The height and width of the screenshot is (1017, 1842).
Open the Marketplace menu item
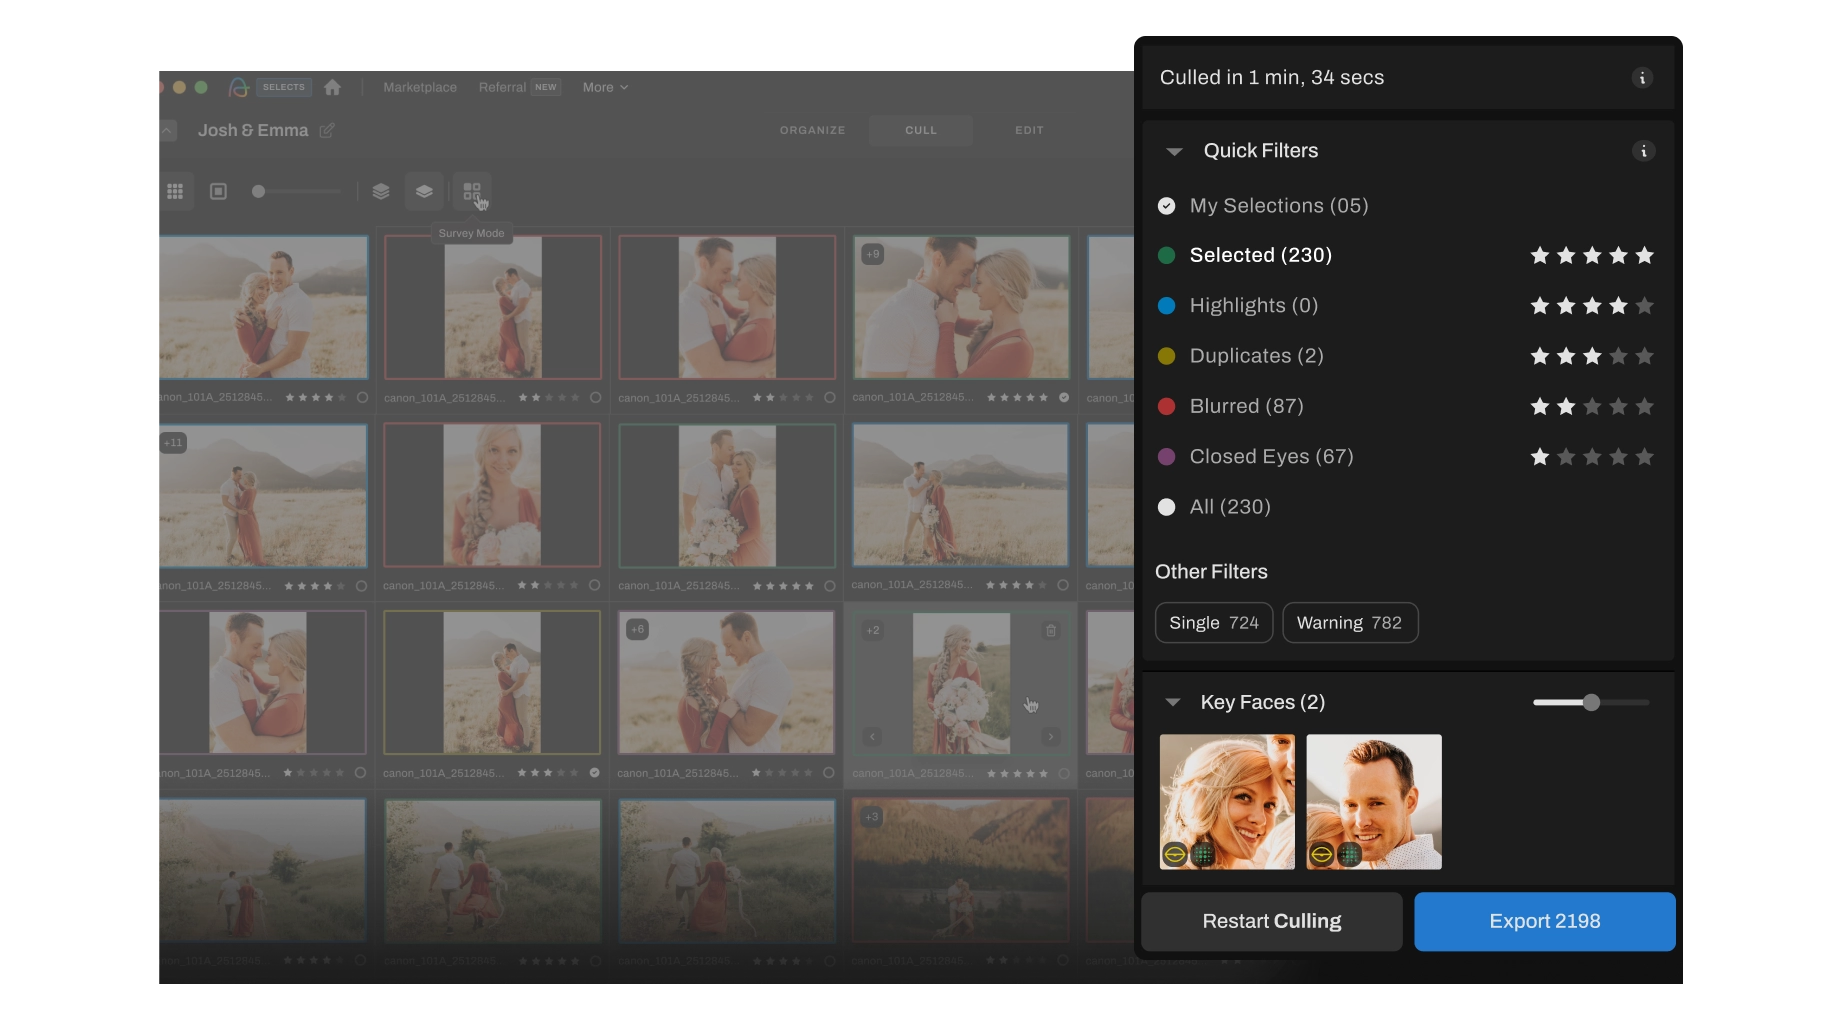pos(419,87)
